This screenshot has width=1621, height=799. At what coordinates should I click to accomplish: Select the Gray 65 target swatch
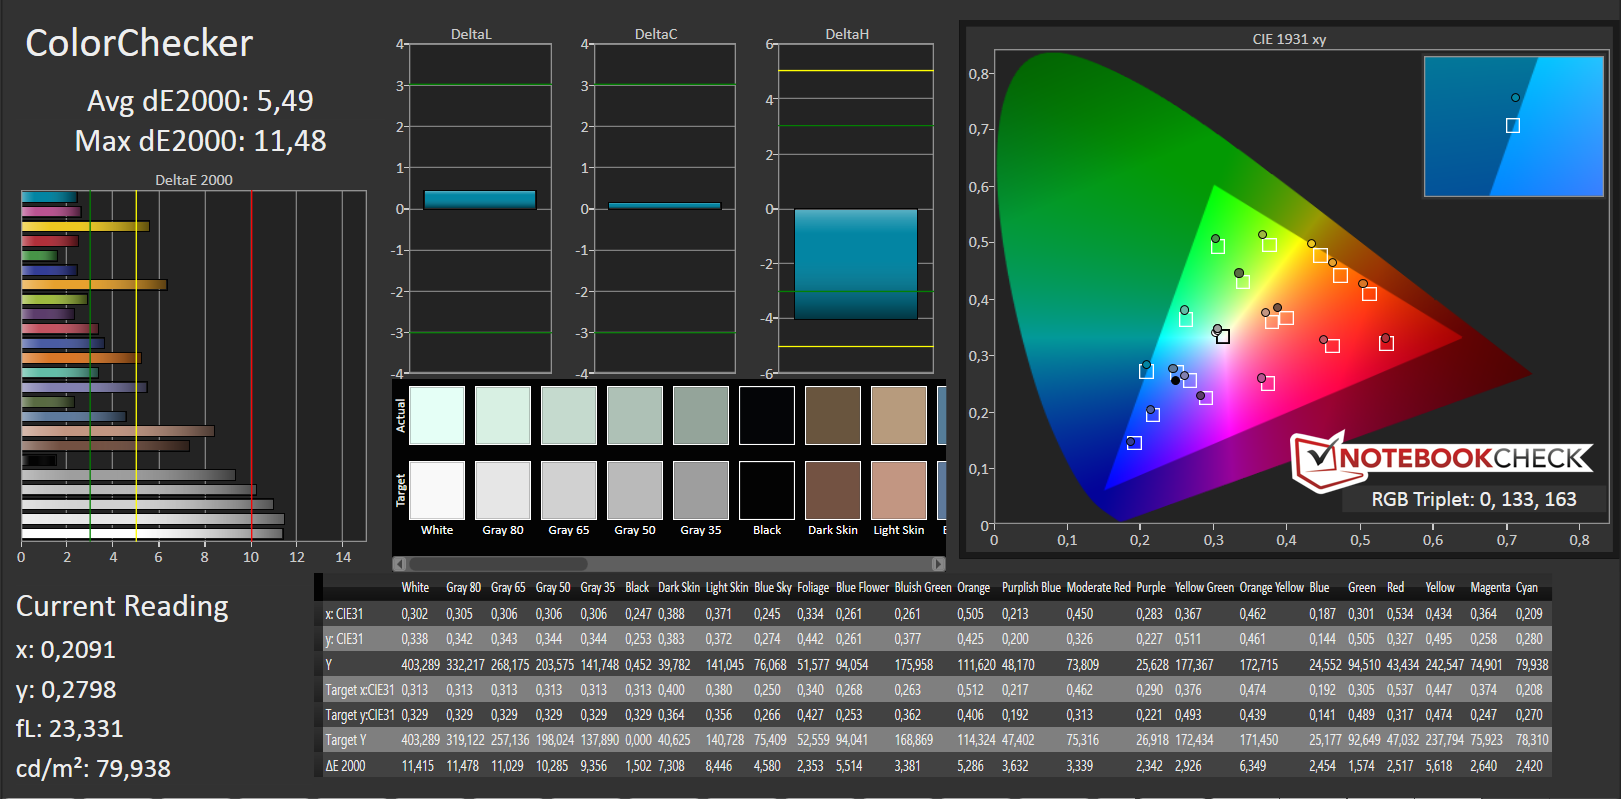coord(569,490)
